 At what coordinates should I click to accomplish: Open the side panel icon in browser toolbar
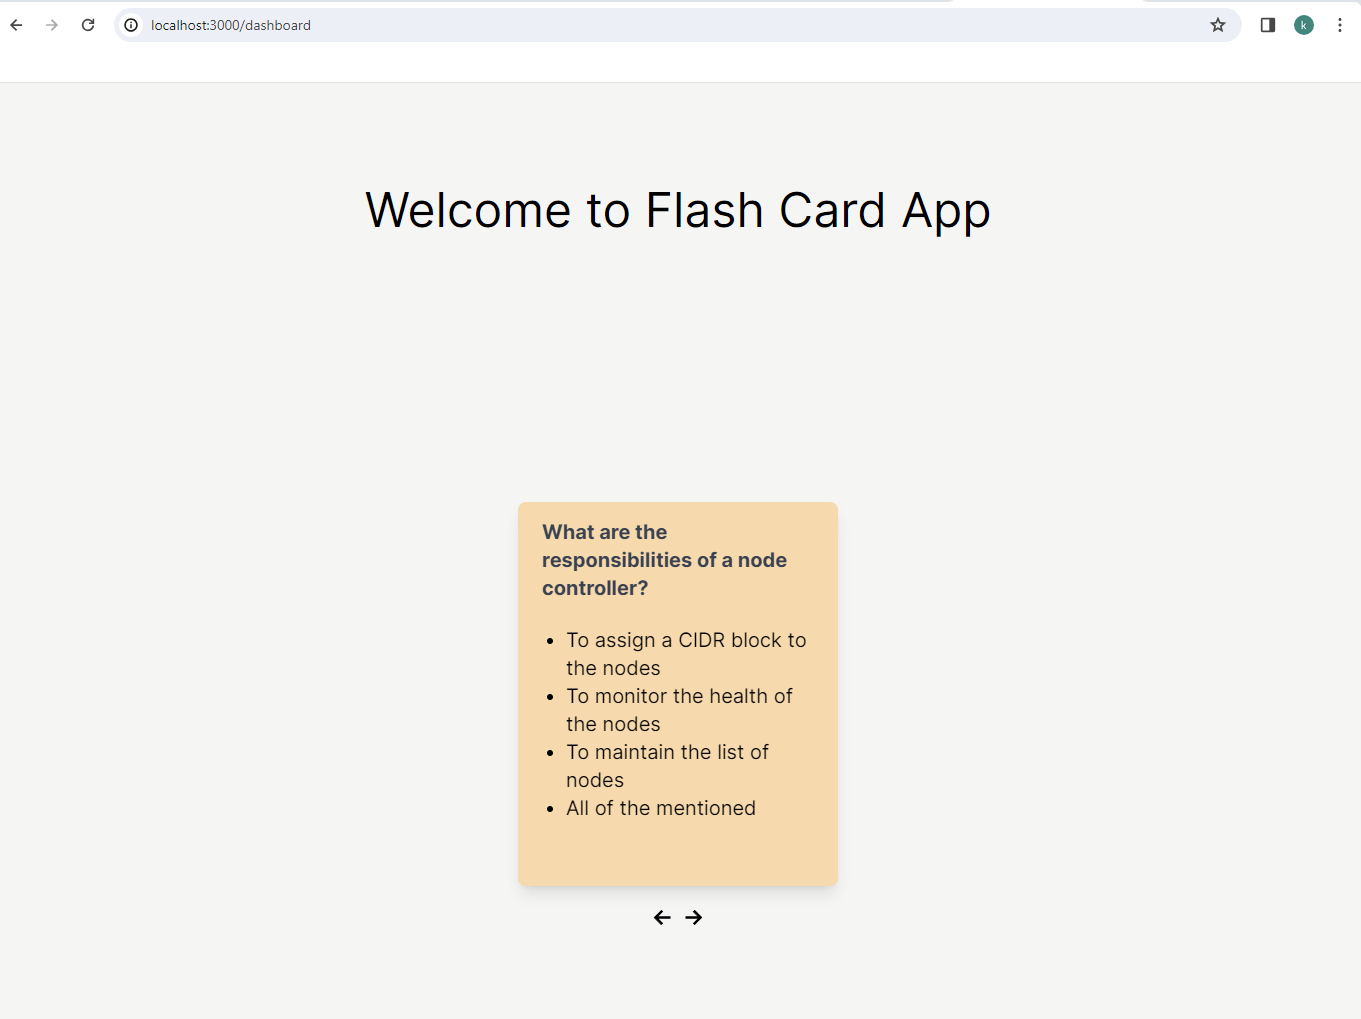tap(1267, 25)
